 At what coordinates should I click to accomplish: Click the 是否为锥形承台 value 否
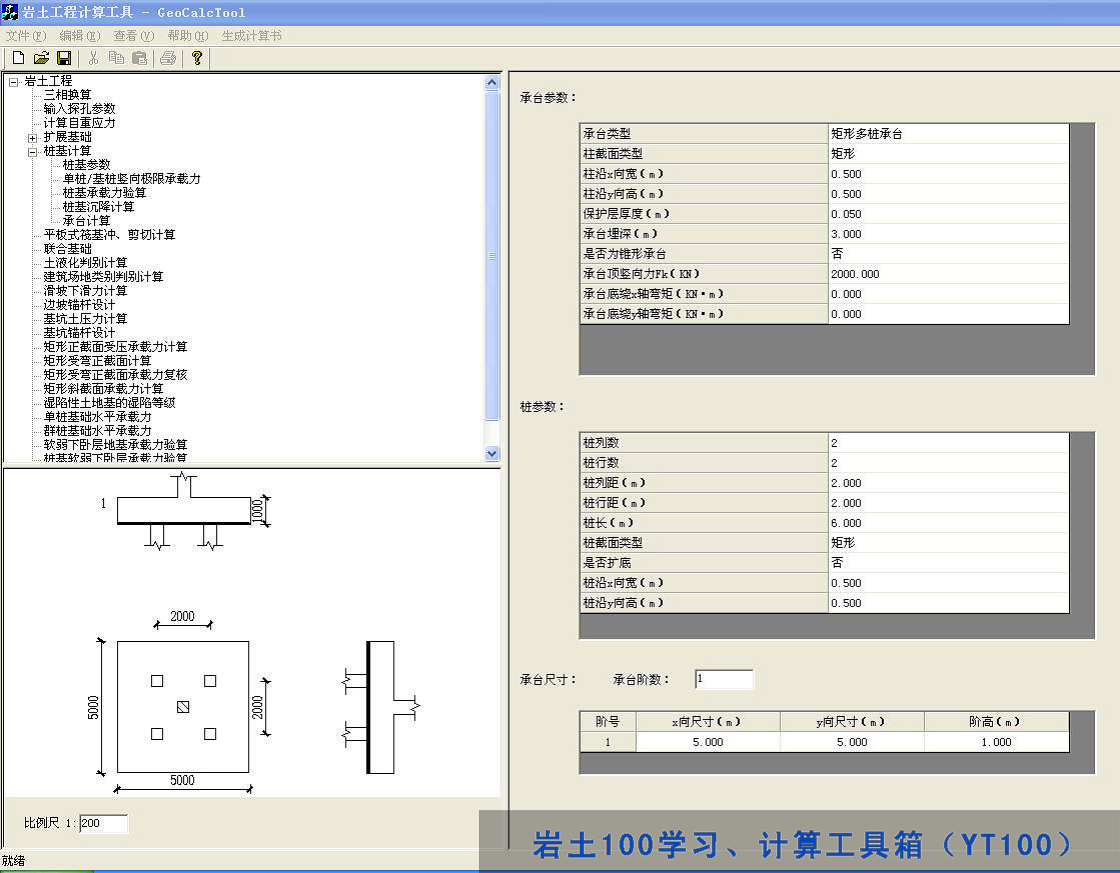click(x=949, y=254)
